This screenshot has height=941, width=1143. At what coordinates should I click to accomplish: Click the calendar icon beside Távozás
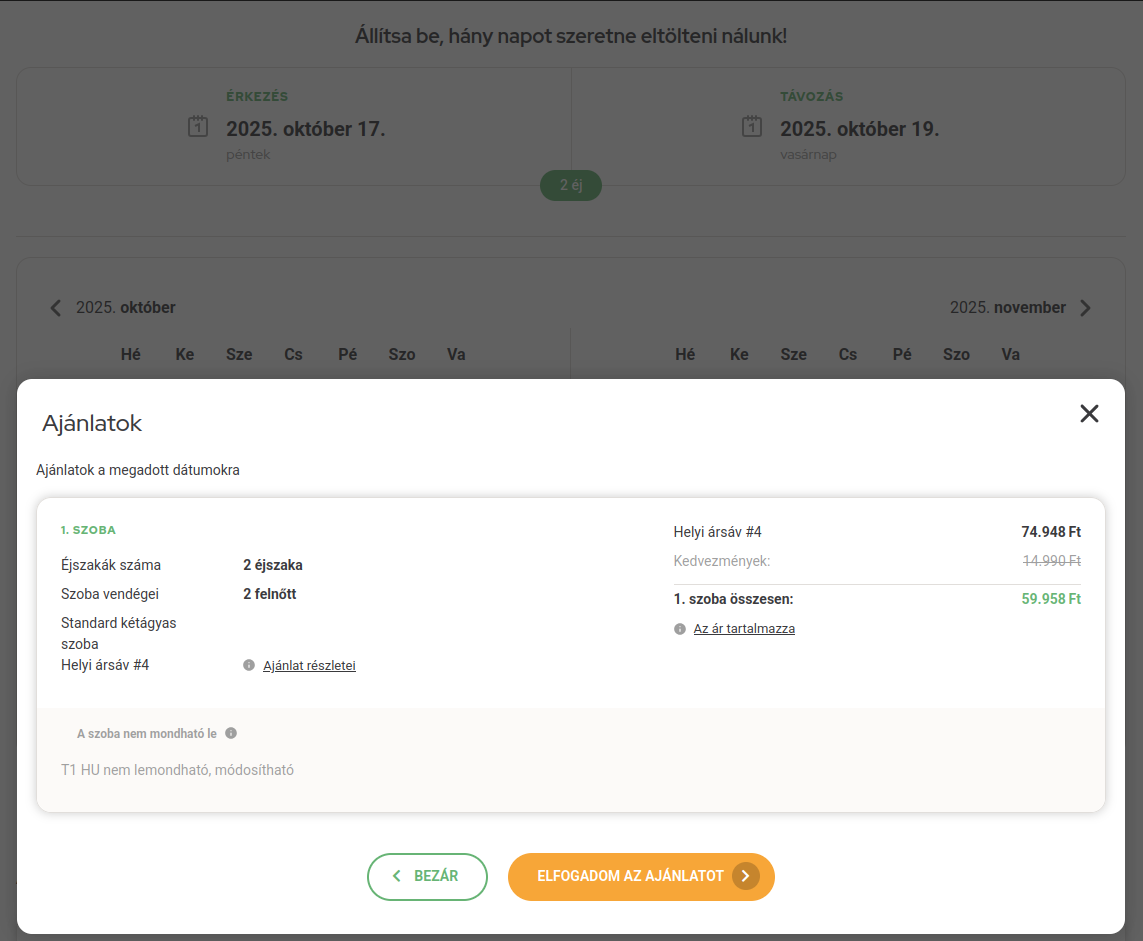[752, 127]
